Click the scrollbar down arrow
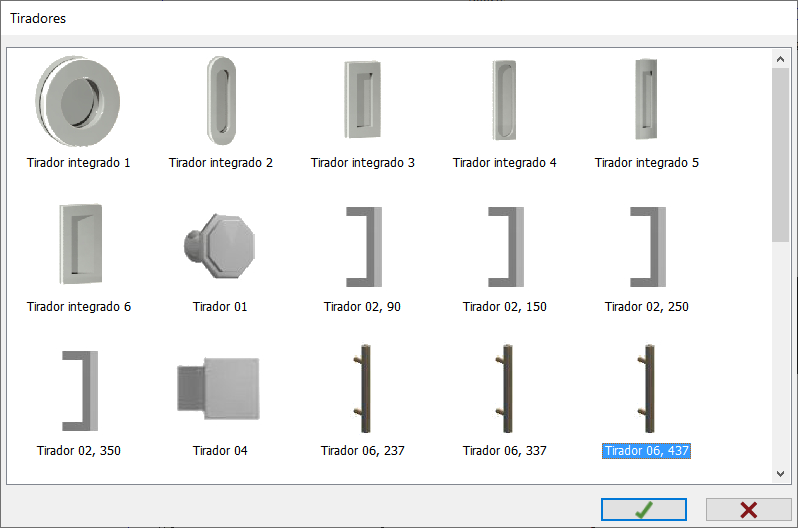The height and width of the screenshot is (528, 798). pos(780,474)
